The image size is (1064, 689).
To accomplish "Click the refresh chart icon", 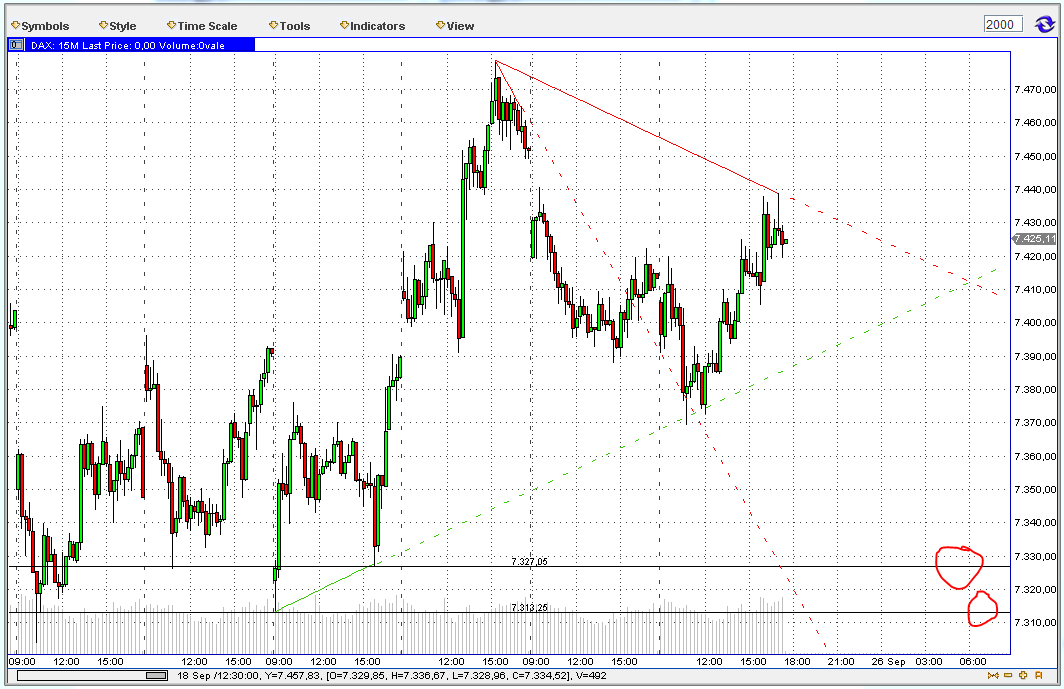I will [1044, 25].
